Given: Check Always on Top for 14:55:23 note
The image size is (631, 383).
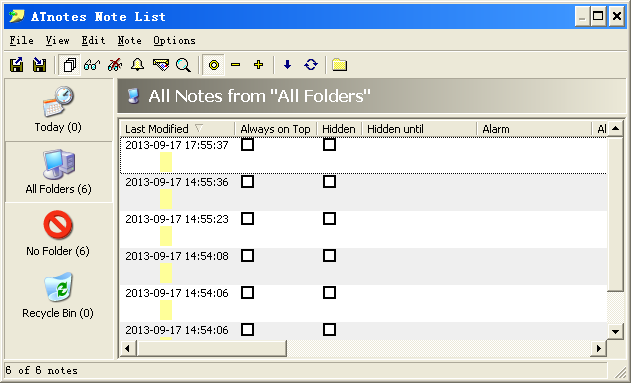Looking at the screenshot, I should click(x=247, y=218).
